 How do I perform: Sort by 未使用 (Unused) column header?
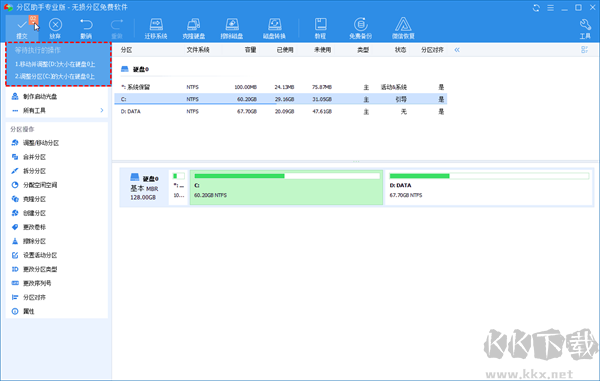(x=323, y=50)
